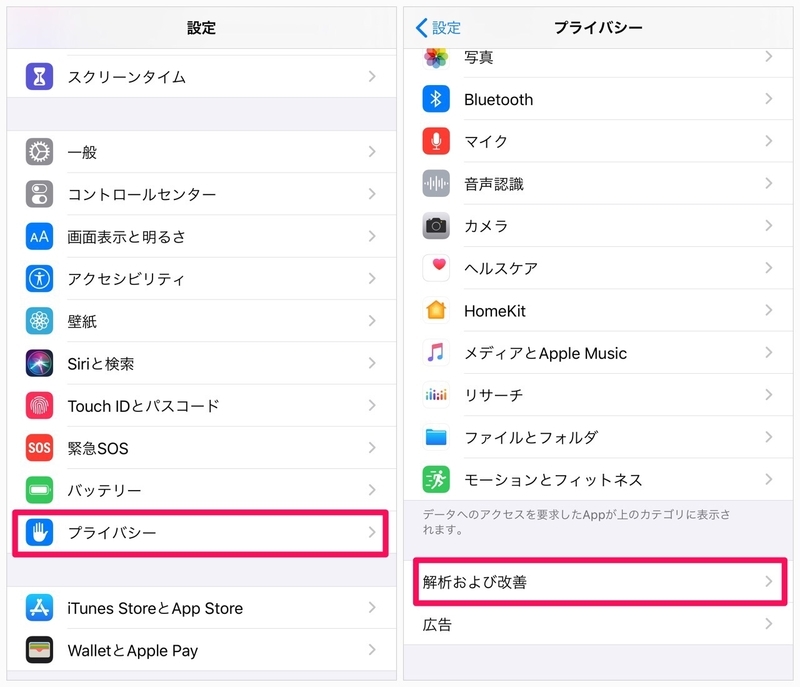Open WalletとApple Pay settings
The height and width of the screenshot is (687, 800).
click(x=202, y=650)
